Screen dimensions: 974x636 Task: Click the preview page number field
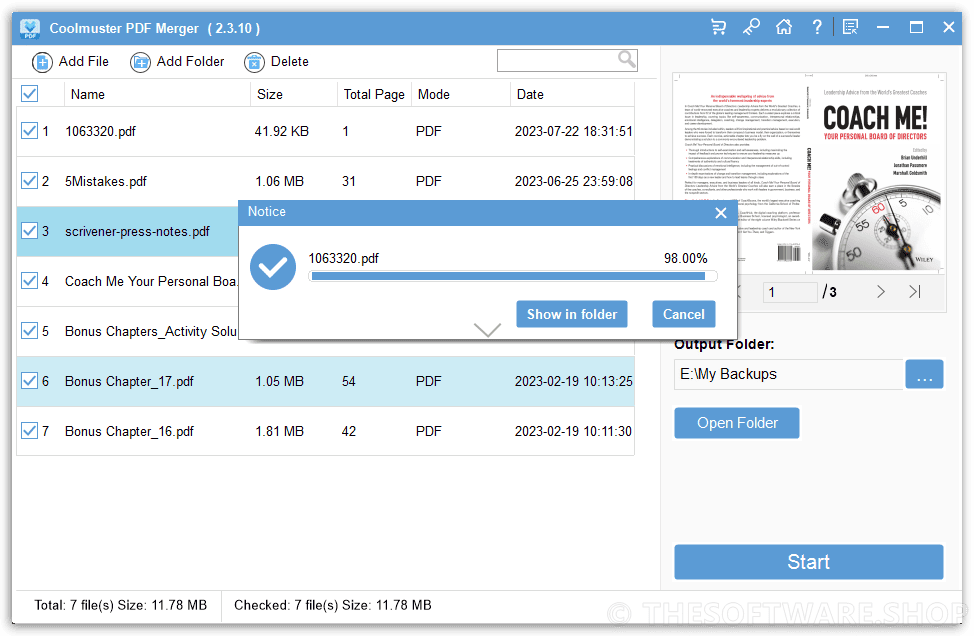coord(790,292)
